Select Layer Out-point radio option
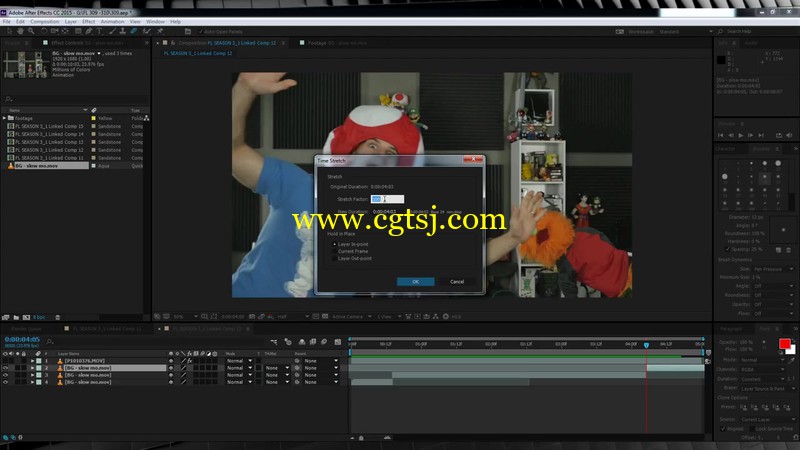Image resolution: width=800 pixels, height=450 pixels. tap(335, 259)
